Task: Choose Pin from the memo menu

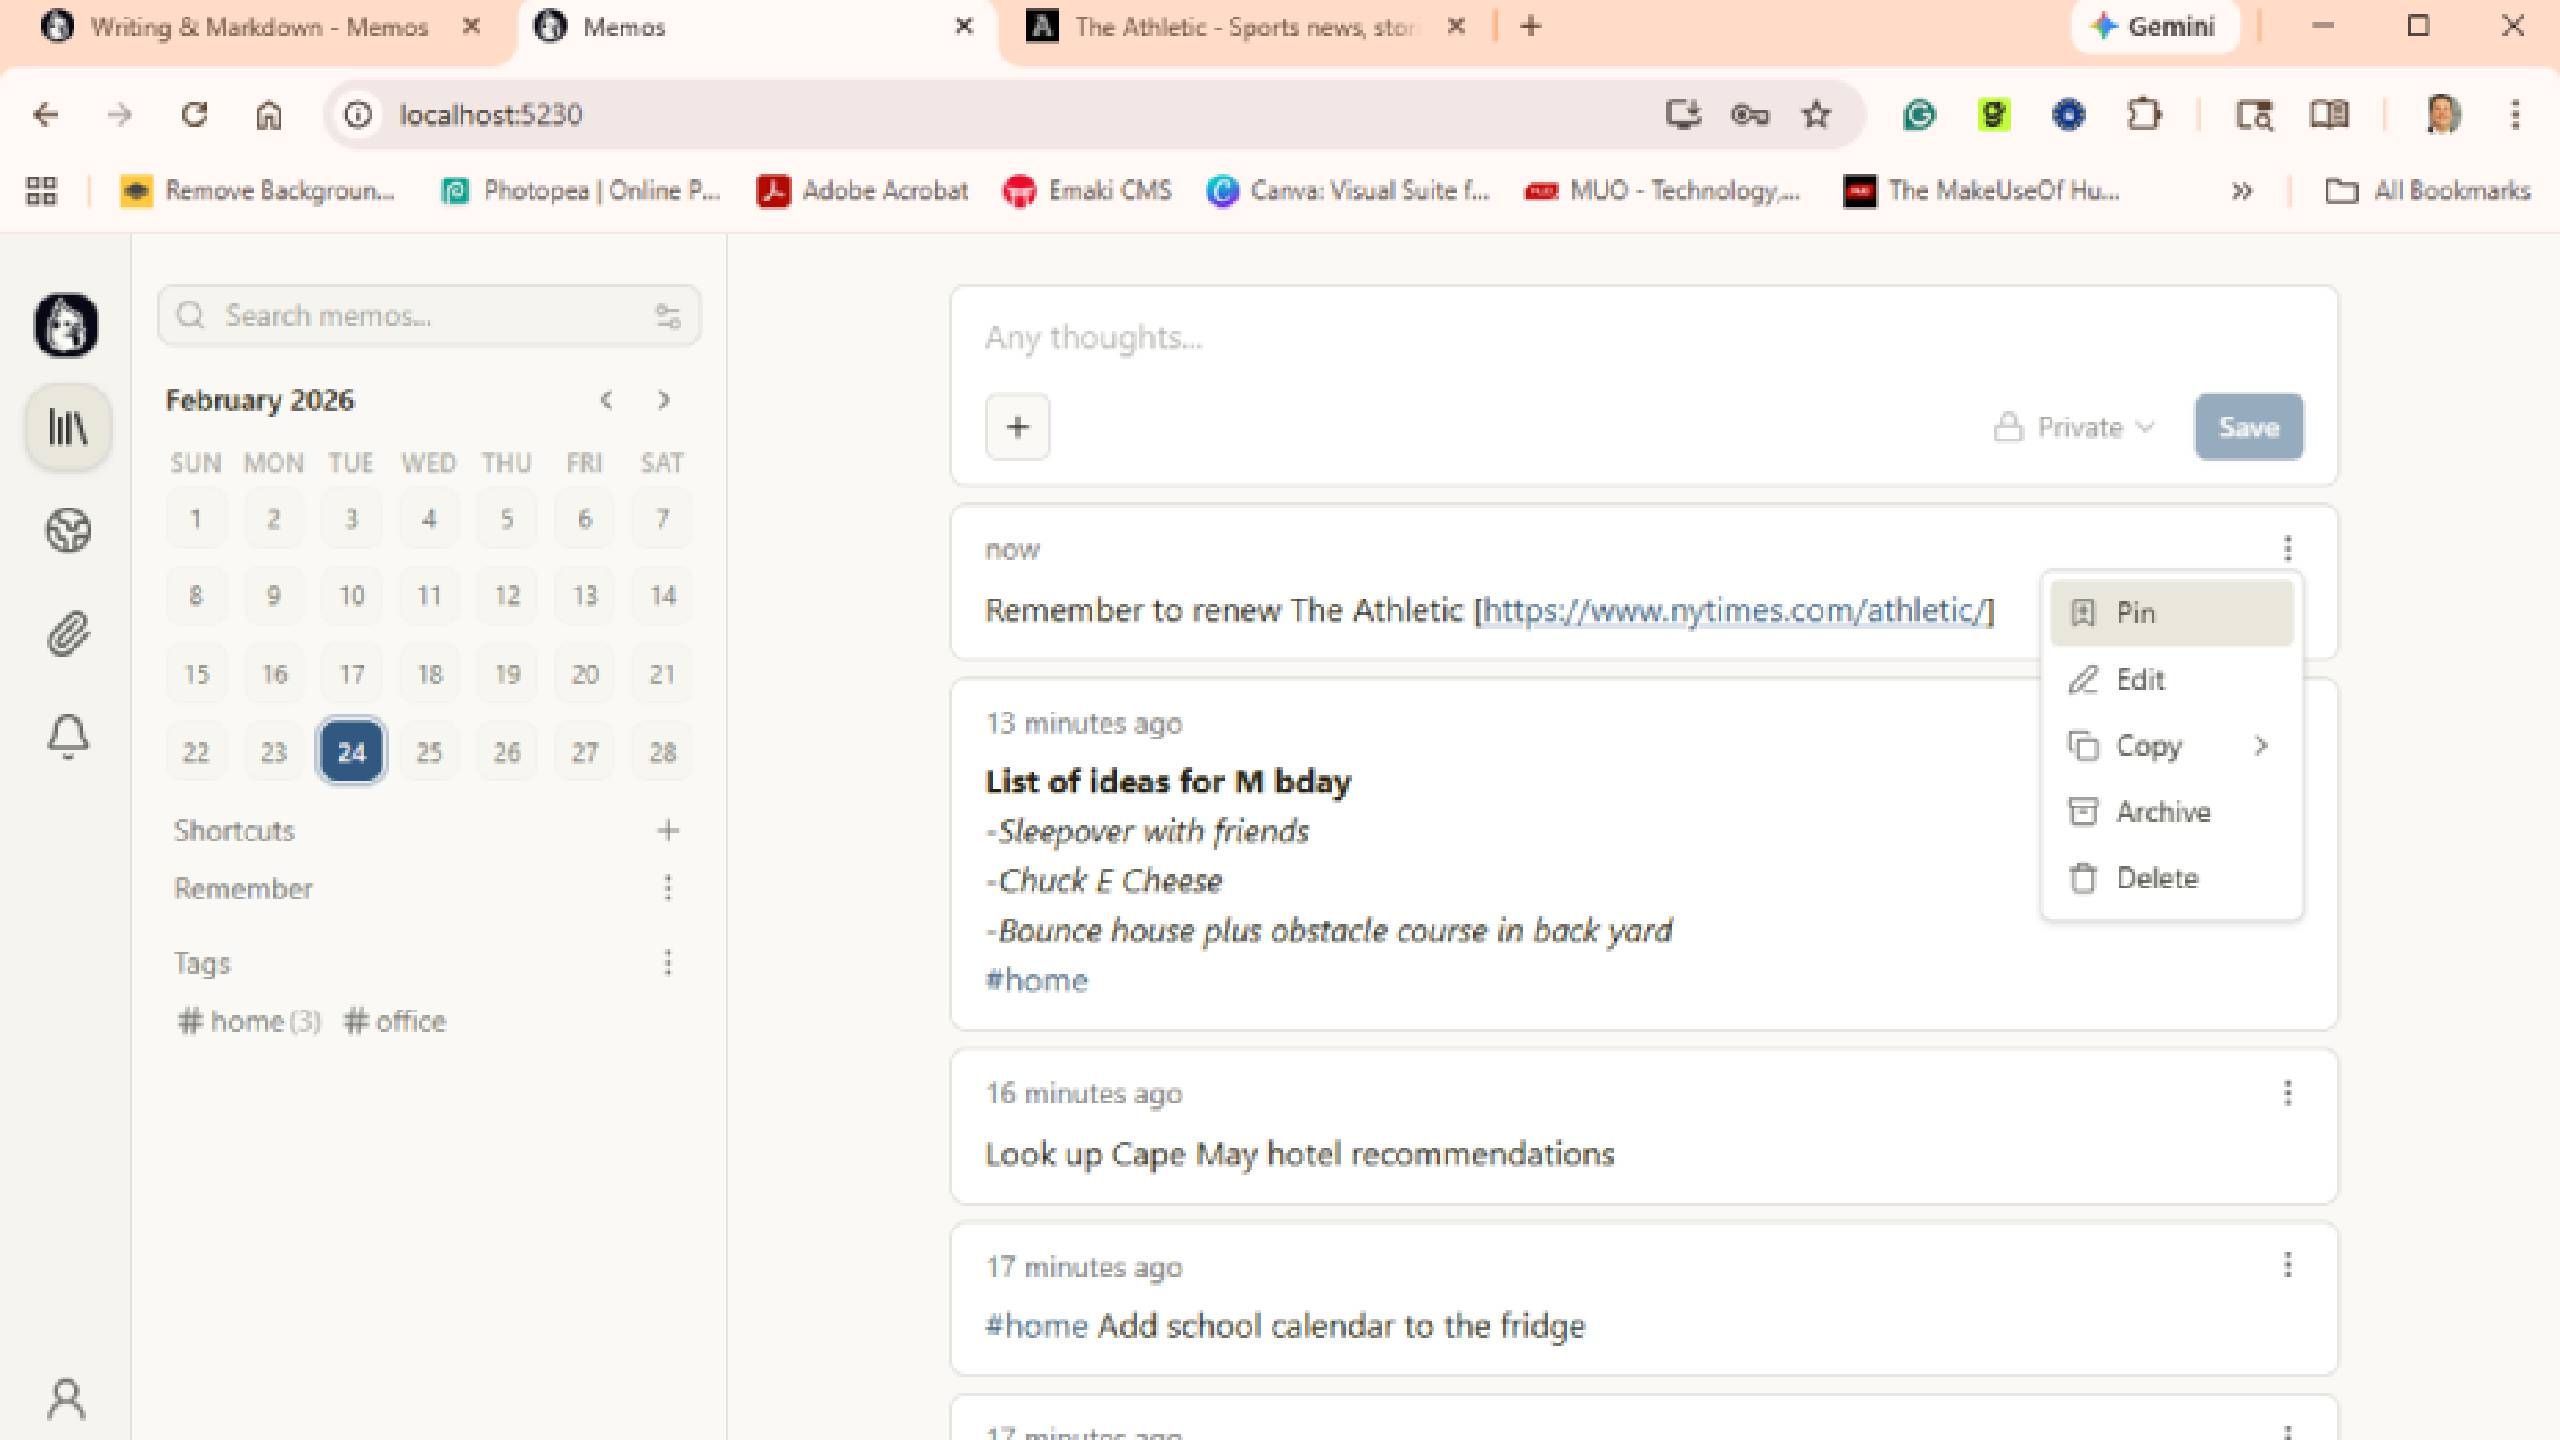Action: tap(2171, 613)
